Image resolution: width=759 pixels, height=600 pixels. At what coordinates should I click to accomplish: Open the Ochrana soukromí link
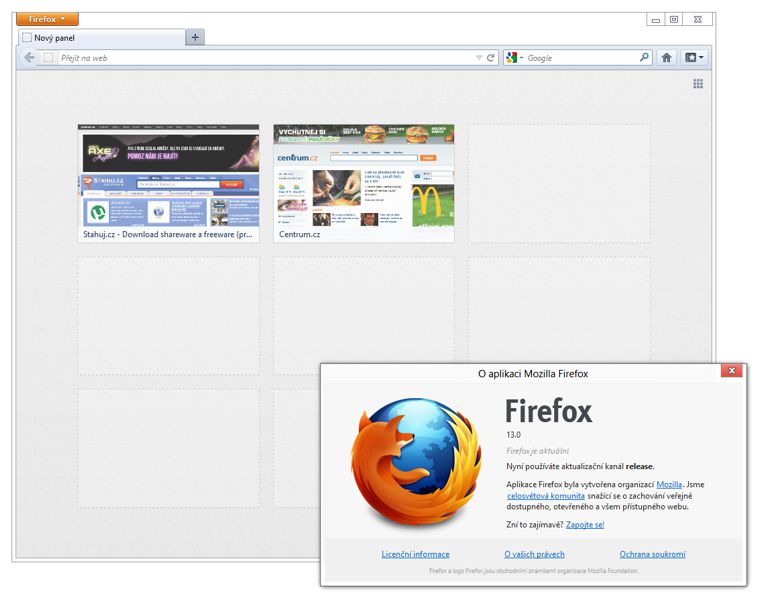click(653, 554)
